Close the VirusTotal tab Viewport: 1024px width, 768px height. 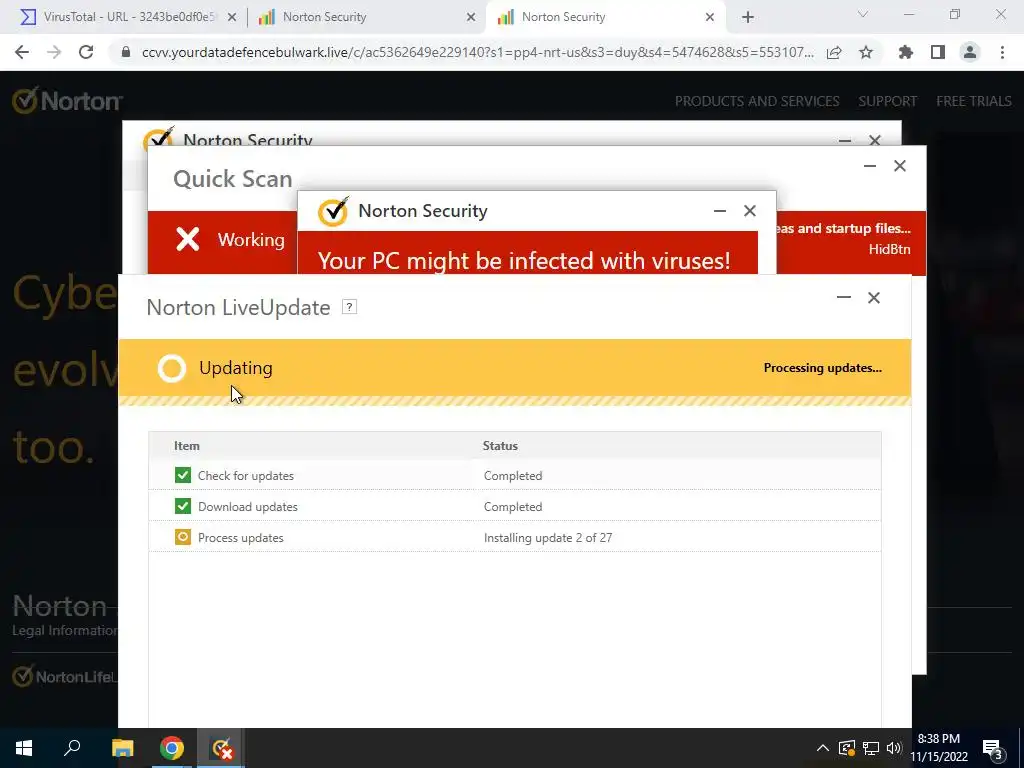(231, 18)
